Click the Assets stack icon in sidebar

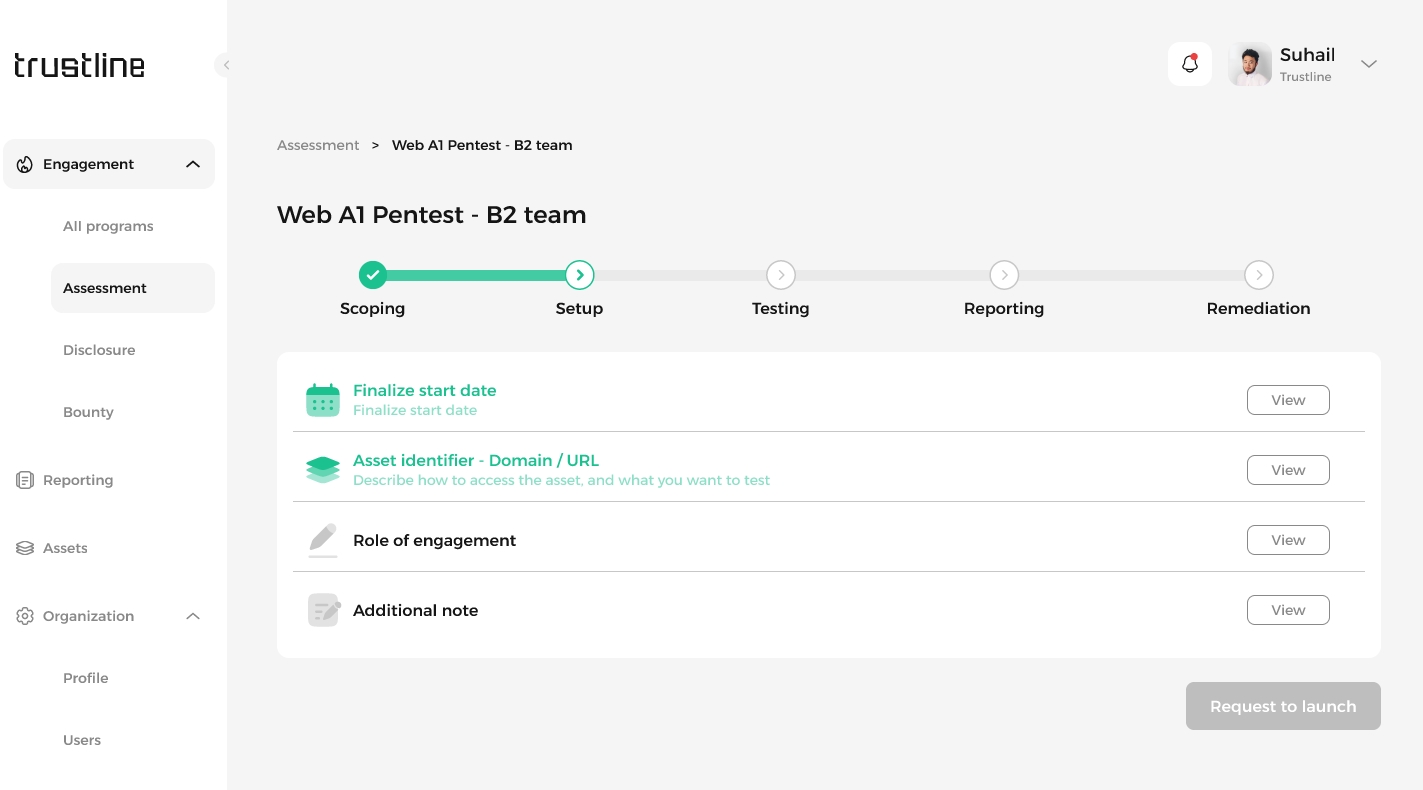pos(25,549)
